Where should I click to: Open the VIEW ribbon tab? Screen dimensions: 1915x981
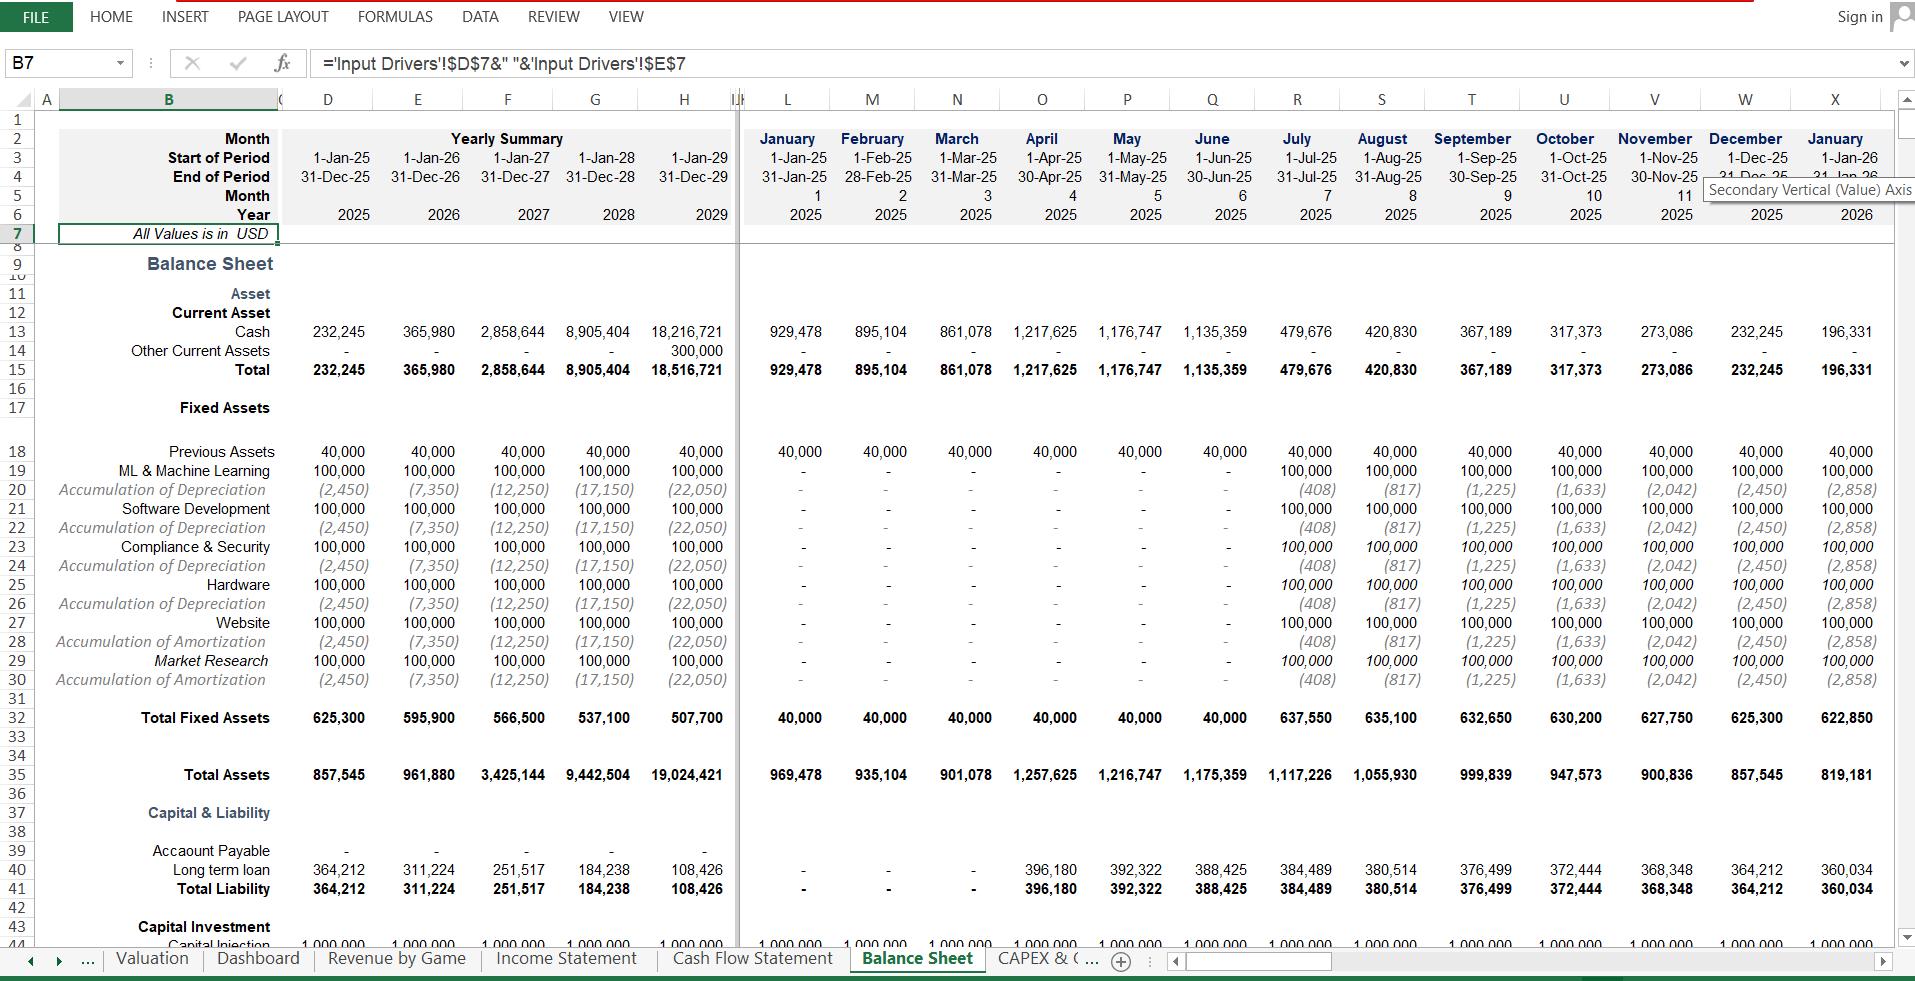pos(626,17)
